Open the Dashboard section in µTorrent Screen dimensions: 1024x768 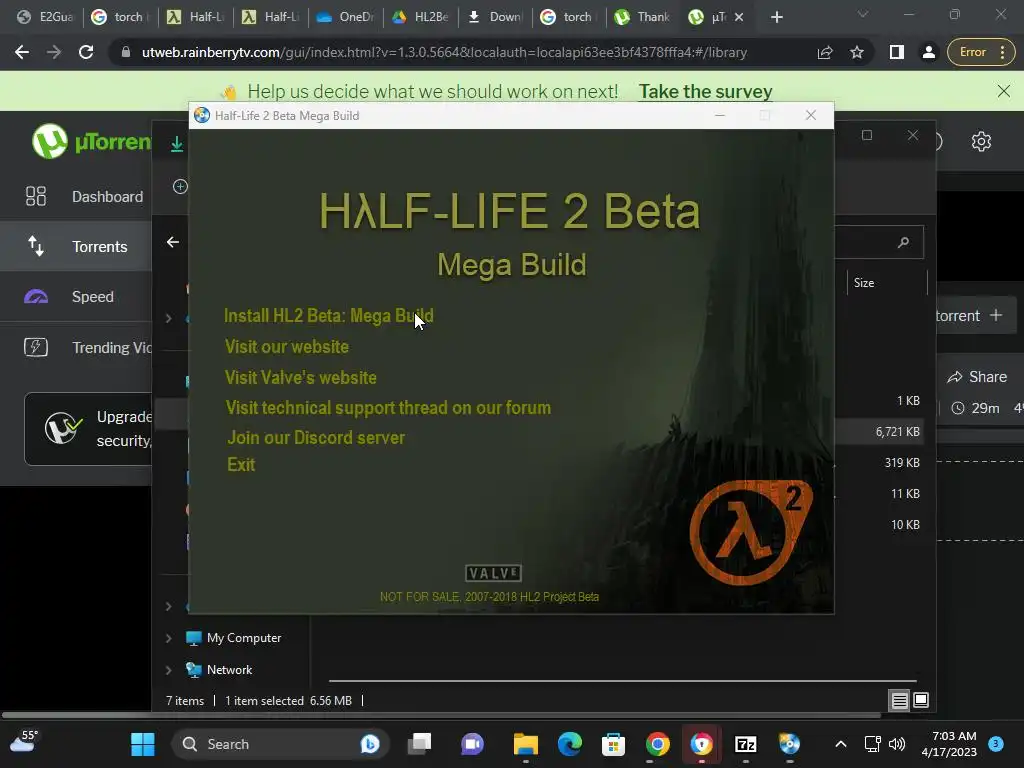(x=76, y=197)
